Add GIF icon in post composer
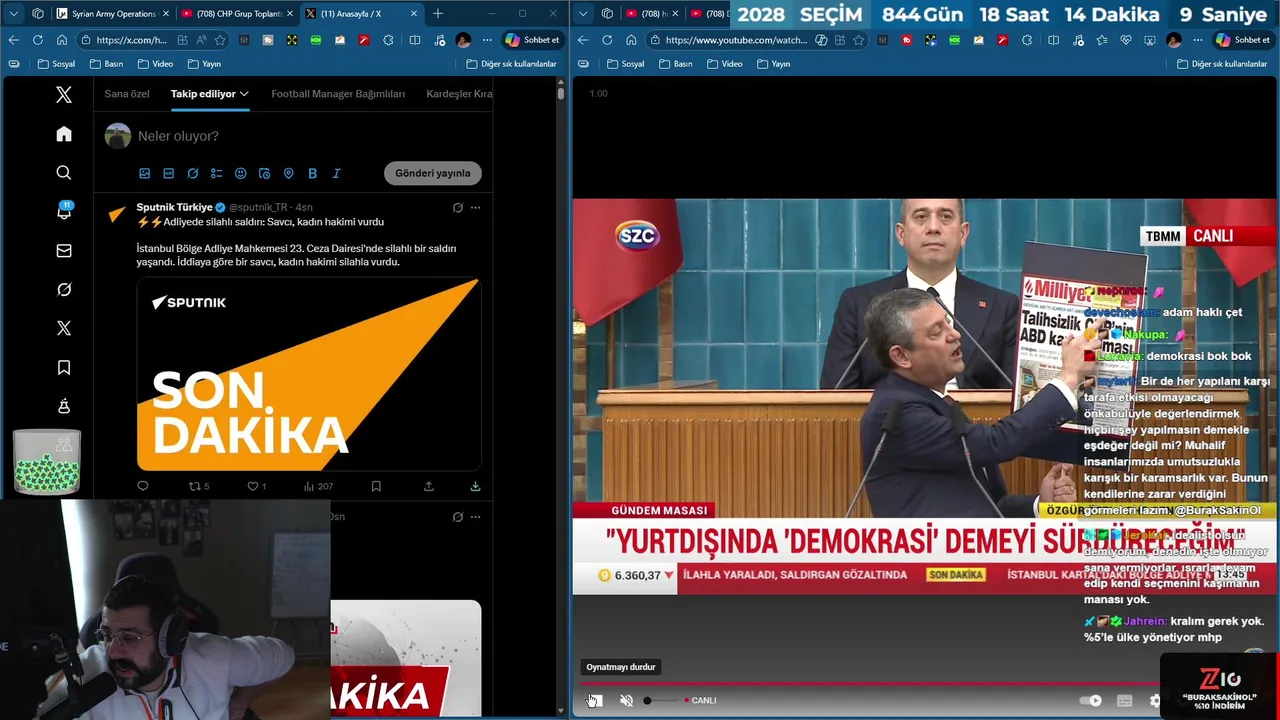The width and height of the screenshot is (1280, 720). coord(168,173)
